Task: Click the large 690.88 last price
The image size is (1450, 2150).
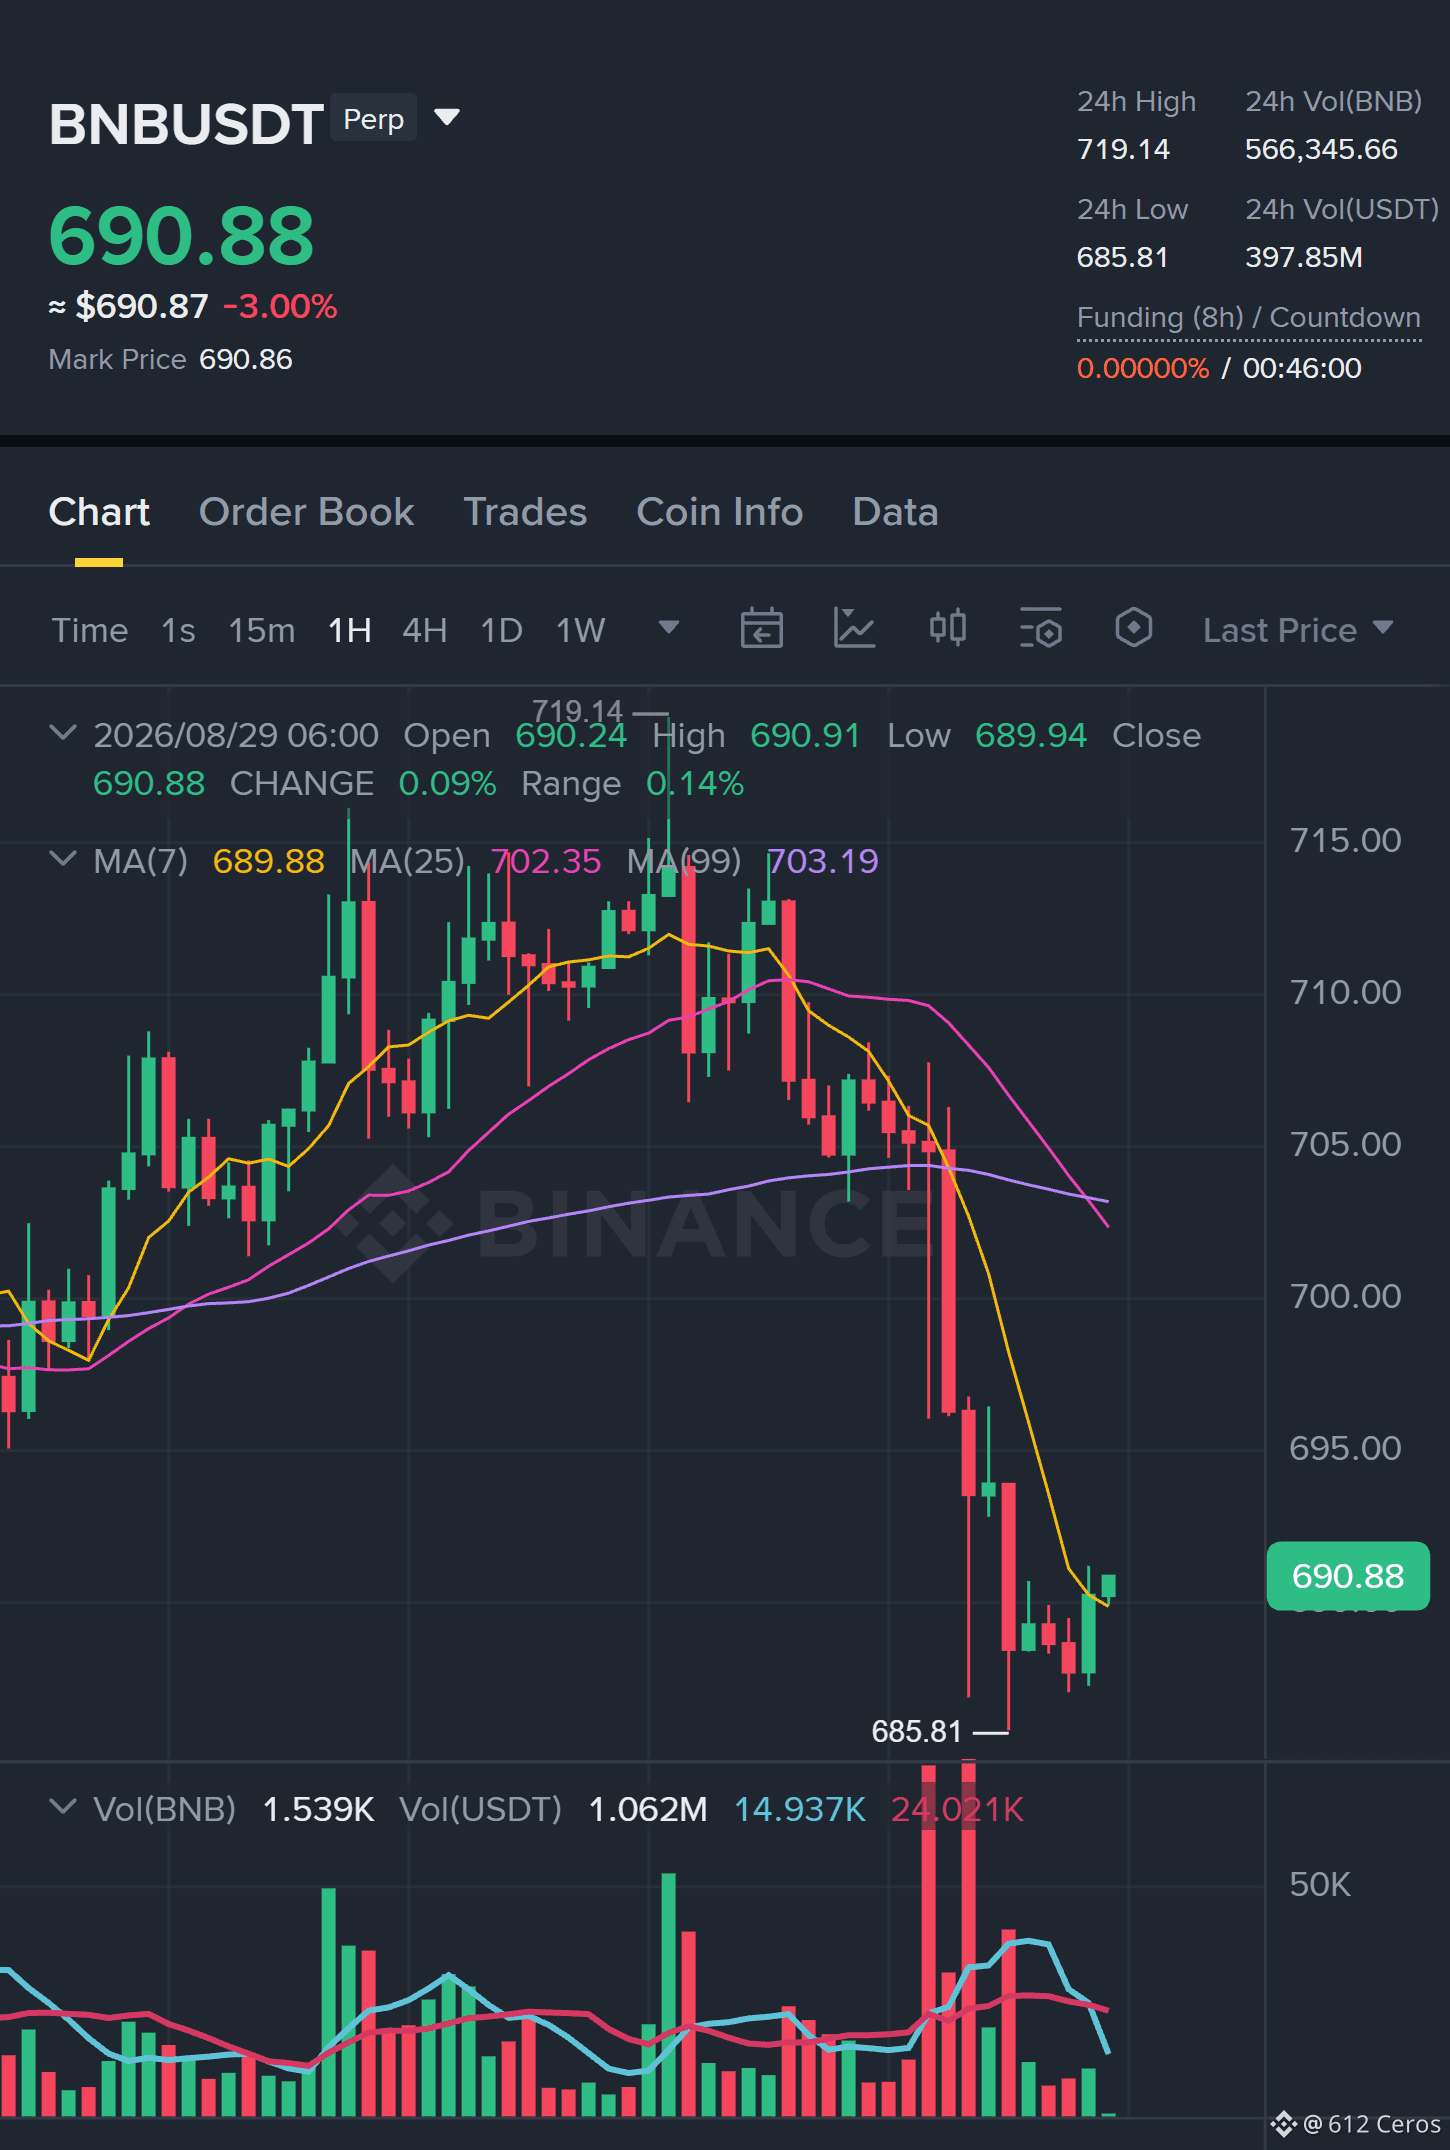Action: click(x=181, y=236)
